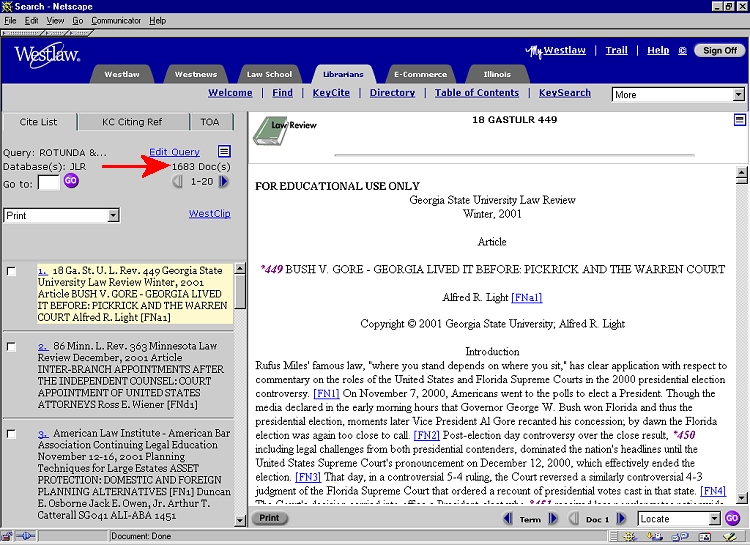This screenshot has width=750, height=545.
Task: Open the View menu
Action: pos(55,21)
